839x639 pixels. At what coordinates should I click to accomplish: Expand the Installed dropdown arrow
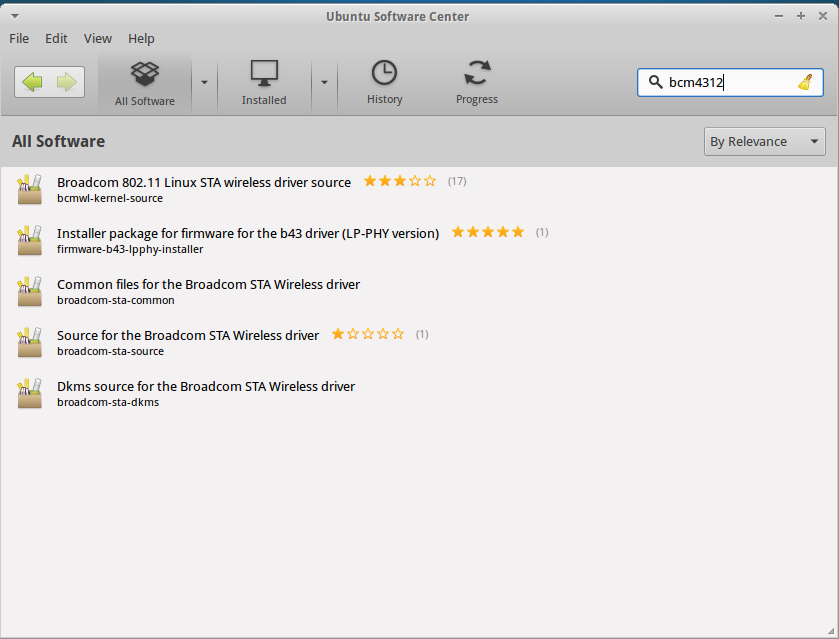pos(324,82)
